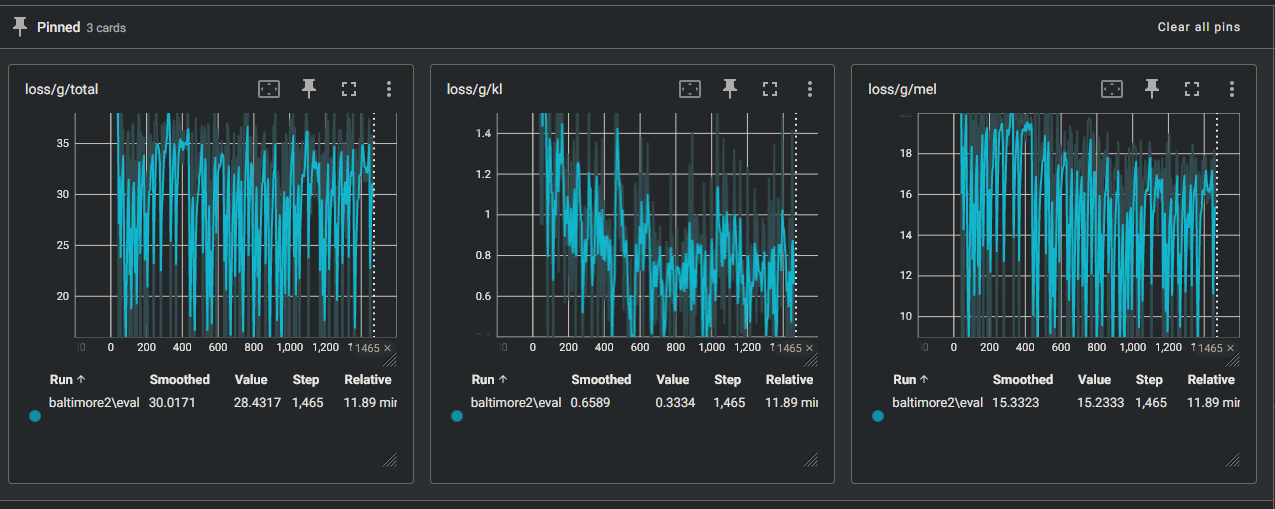Click the '3 cards' count label
Image resolution: width=1275 pixels, height=509 pixels.
(x=106, y=28)
